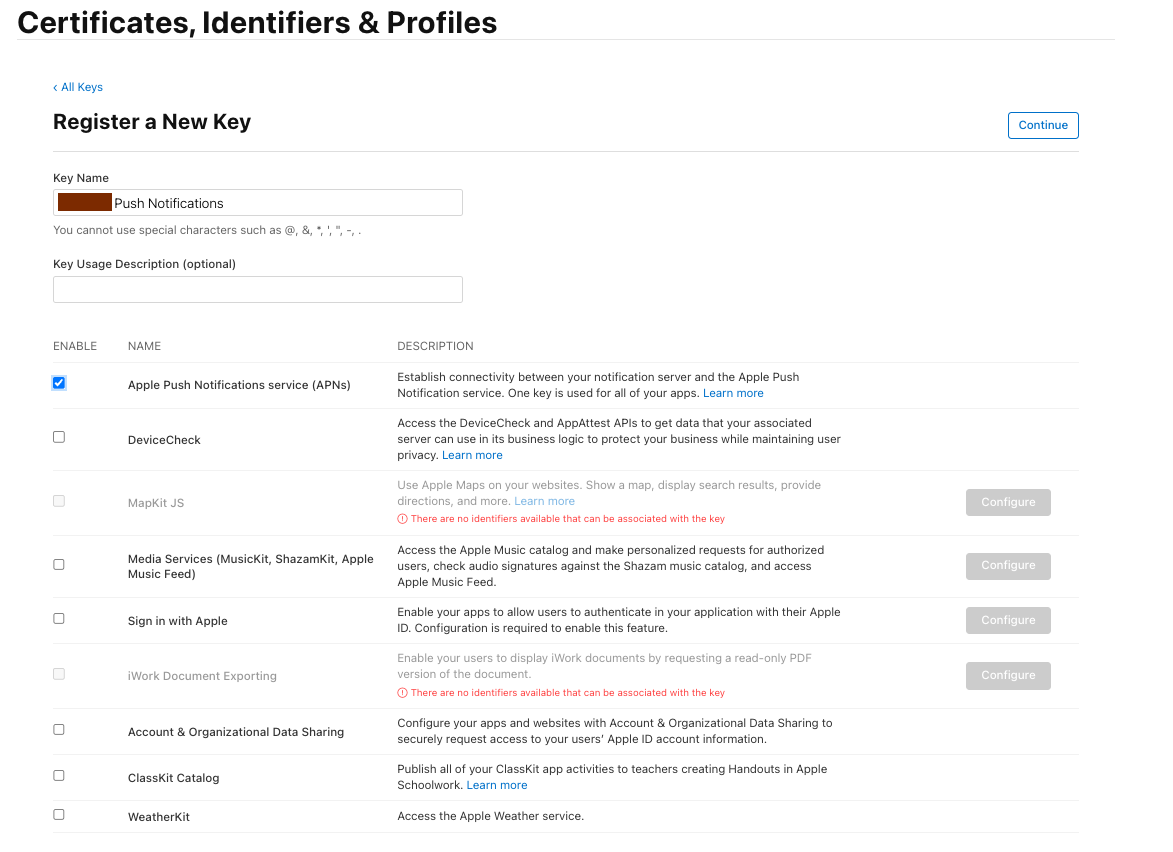1173x852 pixels.
Task: Click Configure button for MapKit JS
Action: click(x=1007, y=502)
